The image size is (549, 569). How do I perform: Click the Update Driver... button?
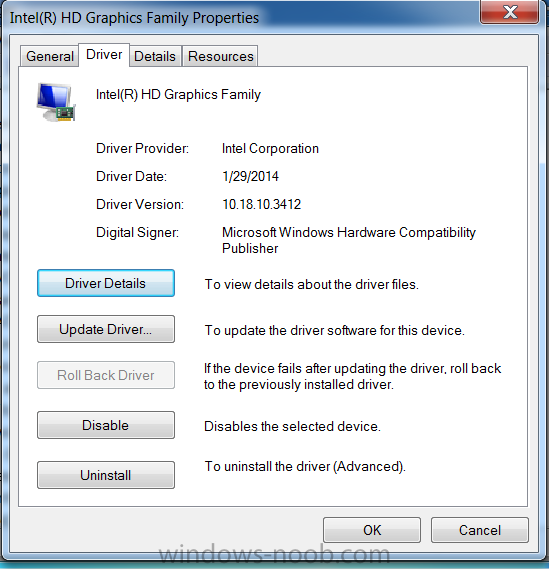coord(106,329)
